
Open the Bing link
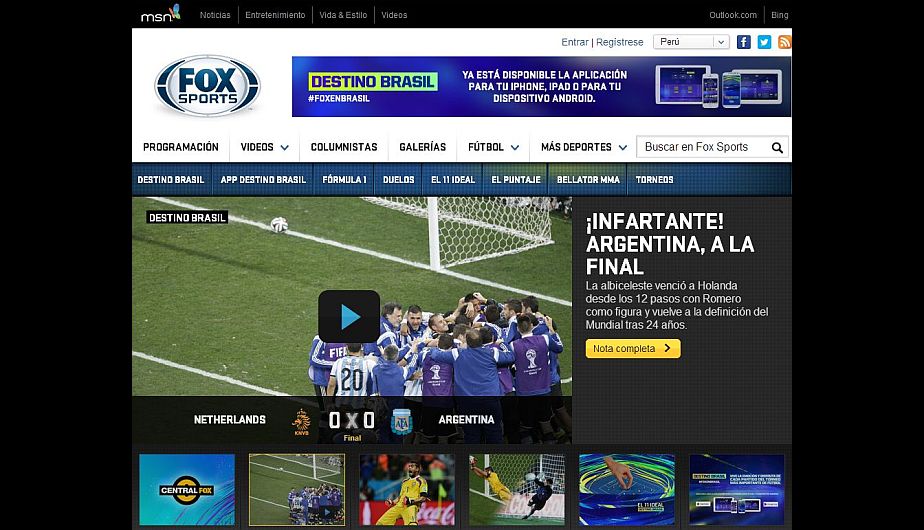point(779,15)
